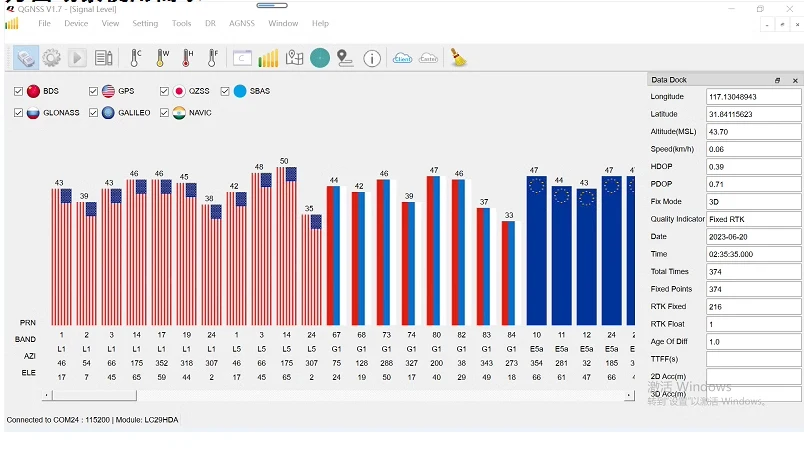Screen dimensions: 804x453
Task: Click the scrollbar right arrow
Action: click(x=629, y=395)
